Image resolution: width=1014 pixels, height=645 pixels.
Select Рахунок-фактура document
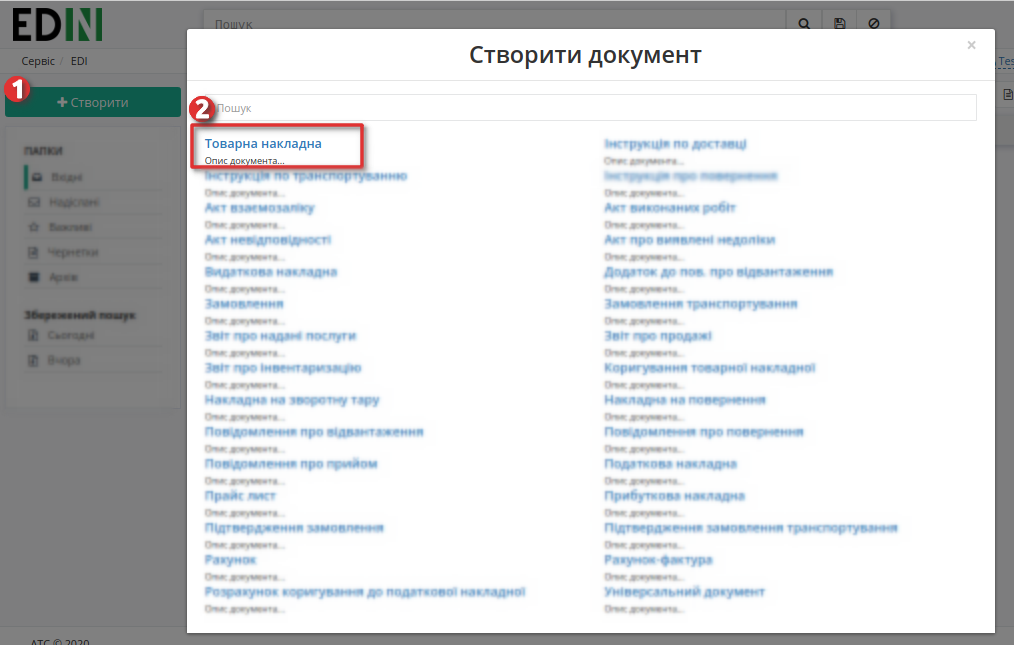[658, 560]
